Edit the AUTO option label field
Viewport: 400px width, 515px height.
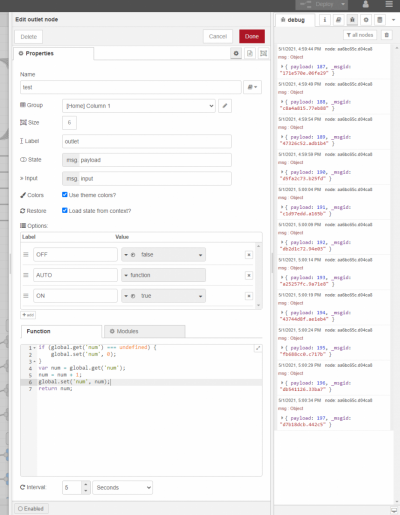tap(75, 275)
